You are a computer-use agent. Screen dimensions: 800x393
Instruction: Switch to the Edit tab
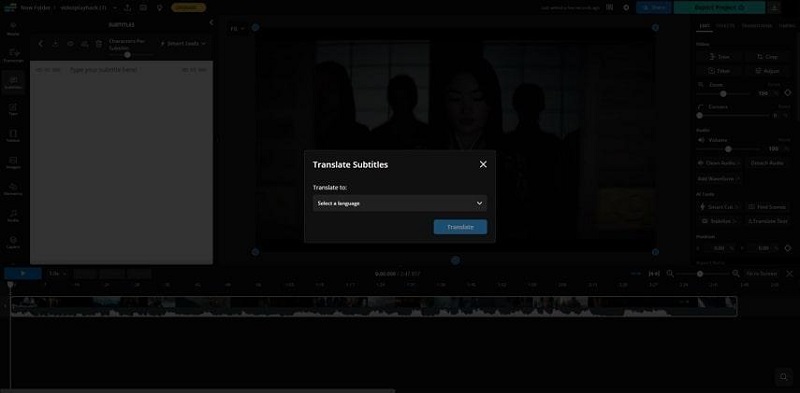[x=705, y=26]
